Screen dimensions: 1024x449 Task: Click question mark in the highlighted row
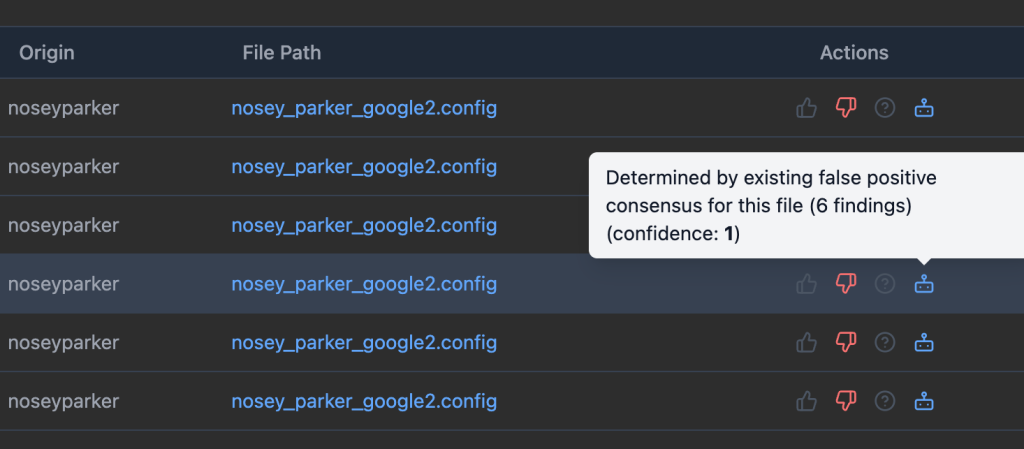pyautogui.click(x=884, y=284)
